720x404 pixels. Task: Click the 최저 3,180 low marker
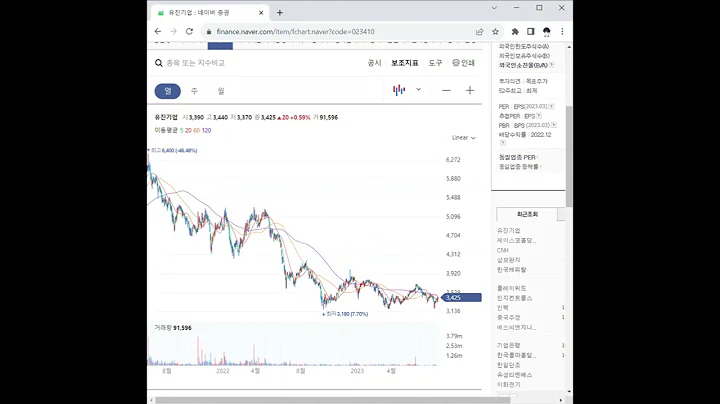345,314
